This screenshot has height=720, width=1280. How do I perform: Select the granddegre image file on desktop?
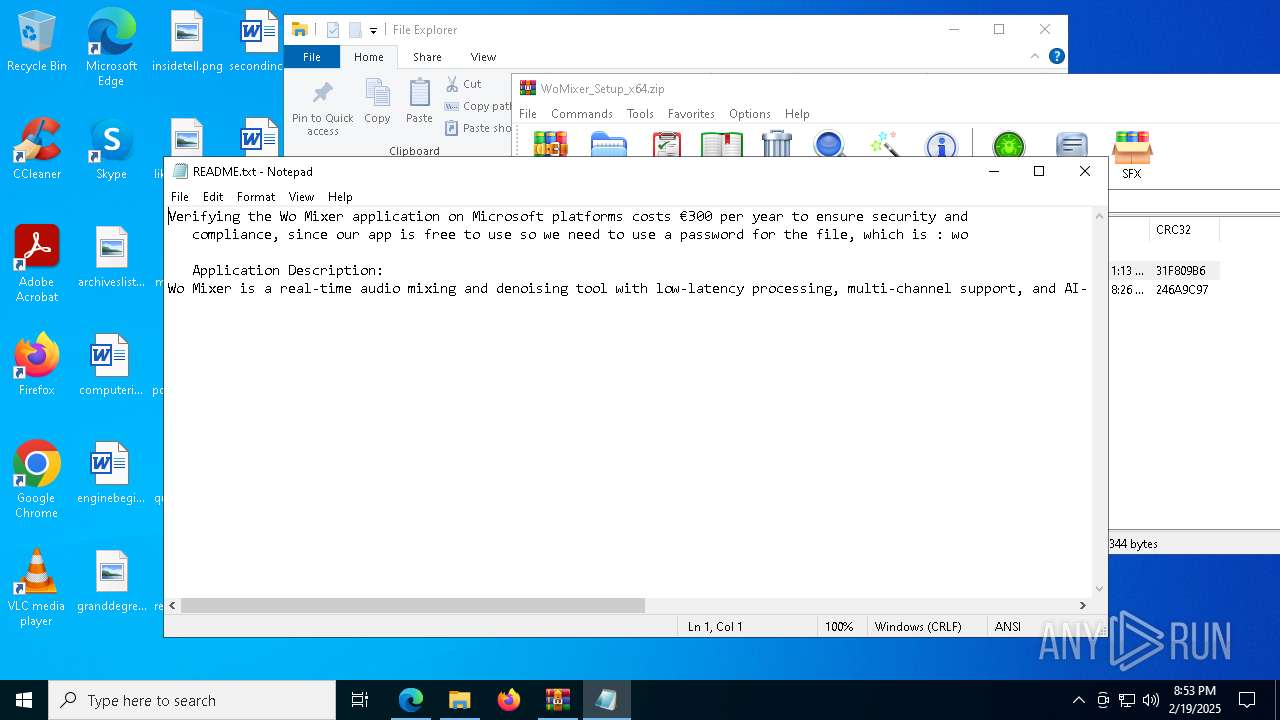click(x=111, y=581)
